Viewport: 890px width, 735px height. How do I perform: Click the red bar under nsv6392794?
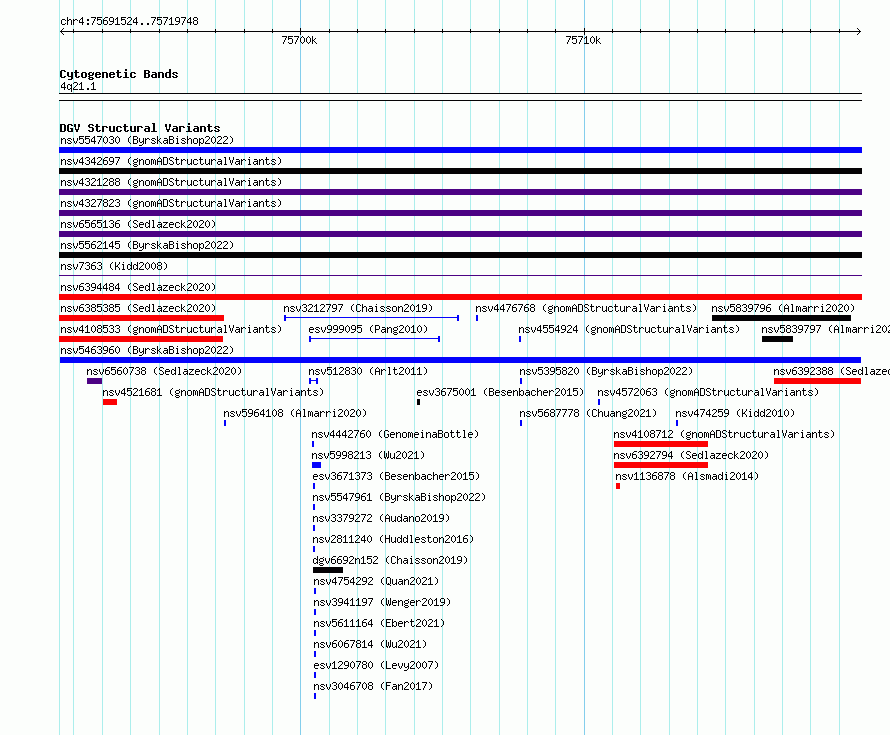661,465
